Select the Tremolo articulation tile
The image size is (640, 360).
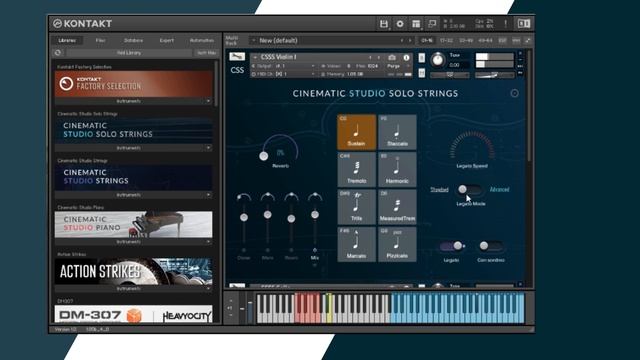point(356,169)
